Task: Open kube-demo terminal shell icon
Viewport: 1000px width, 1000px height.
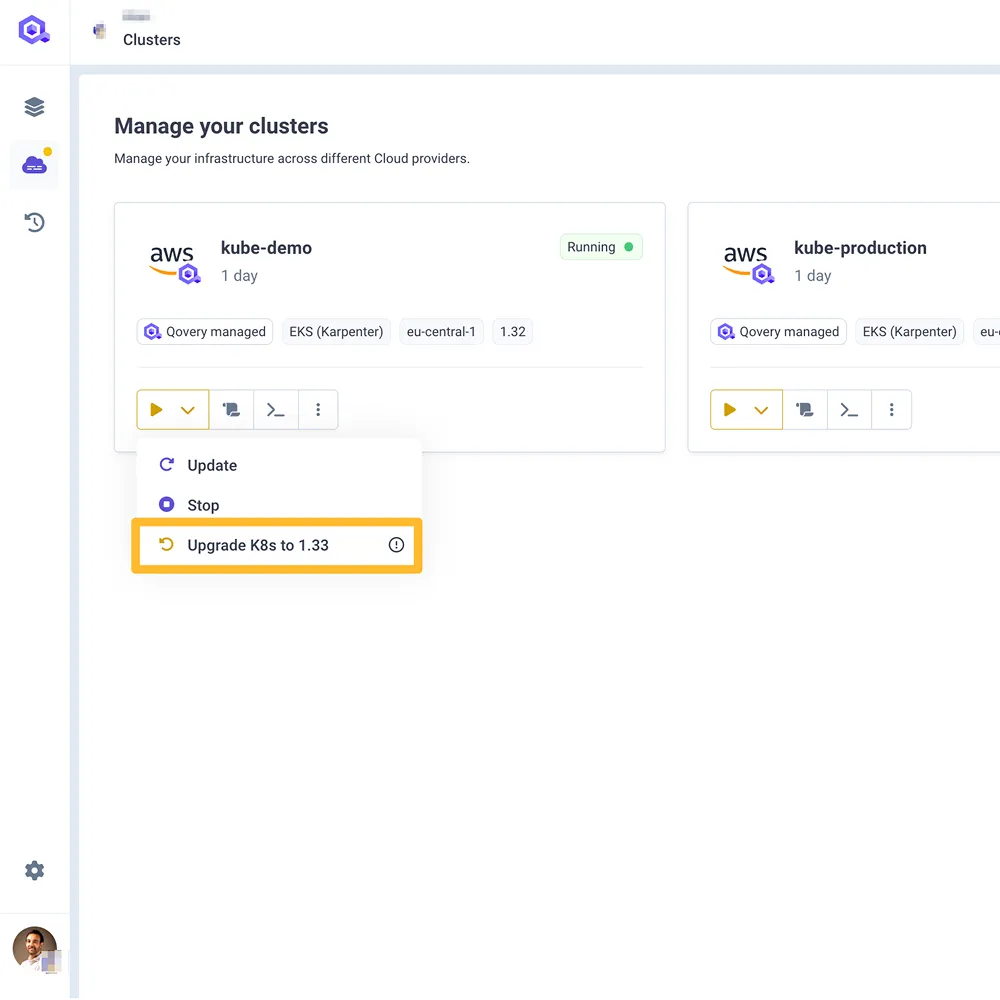Action: 276,409
